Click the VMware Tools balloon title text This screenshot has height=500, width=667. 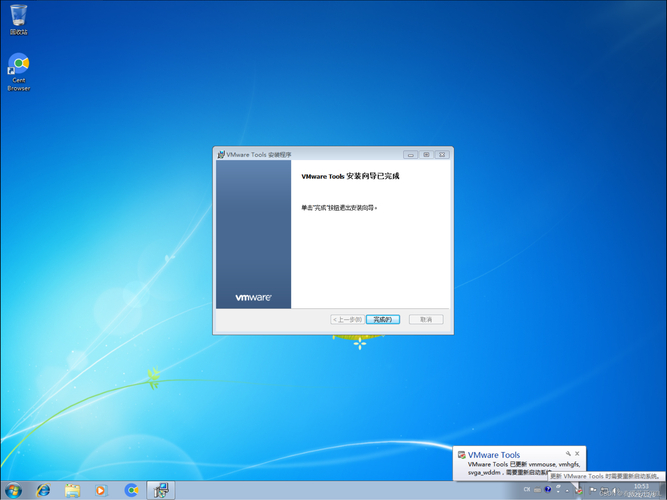[x=494, y=455]
